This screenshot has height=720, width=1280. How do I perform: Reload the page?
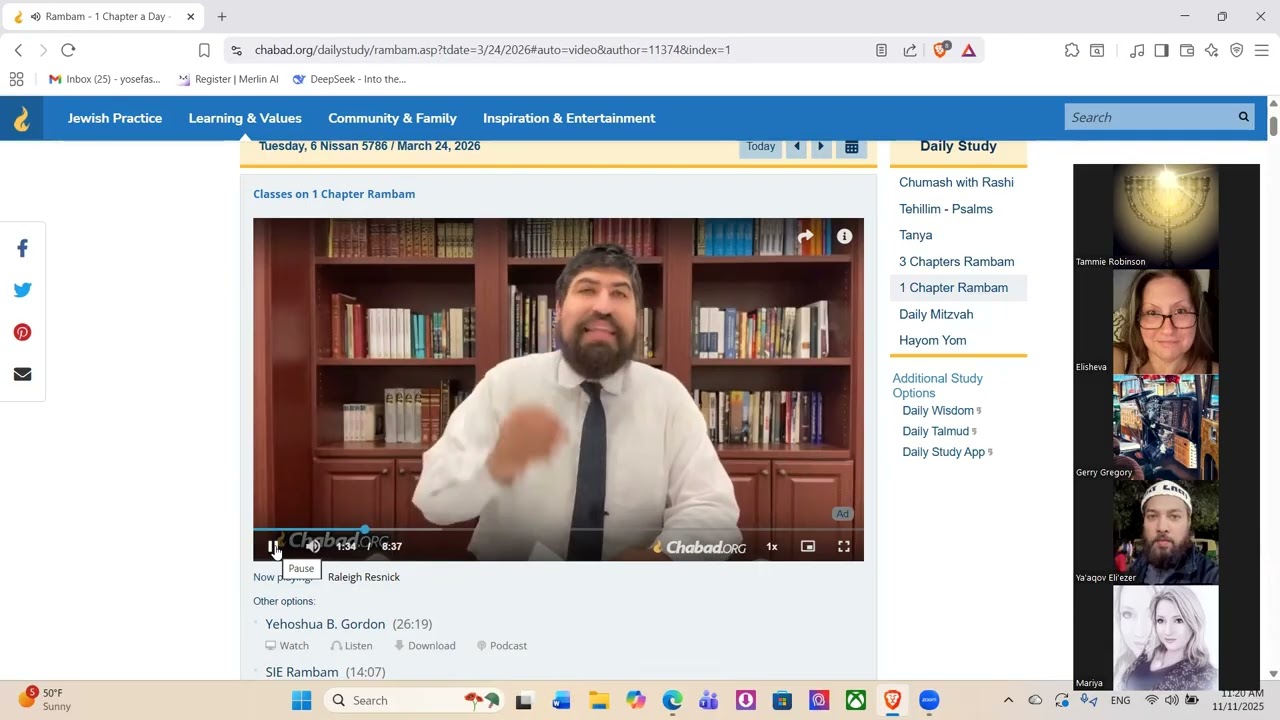[x=68, y=50]
